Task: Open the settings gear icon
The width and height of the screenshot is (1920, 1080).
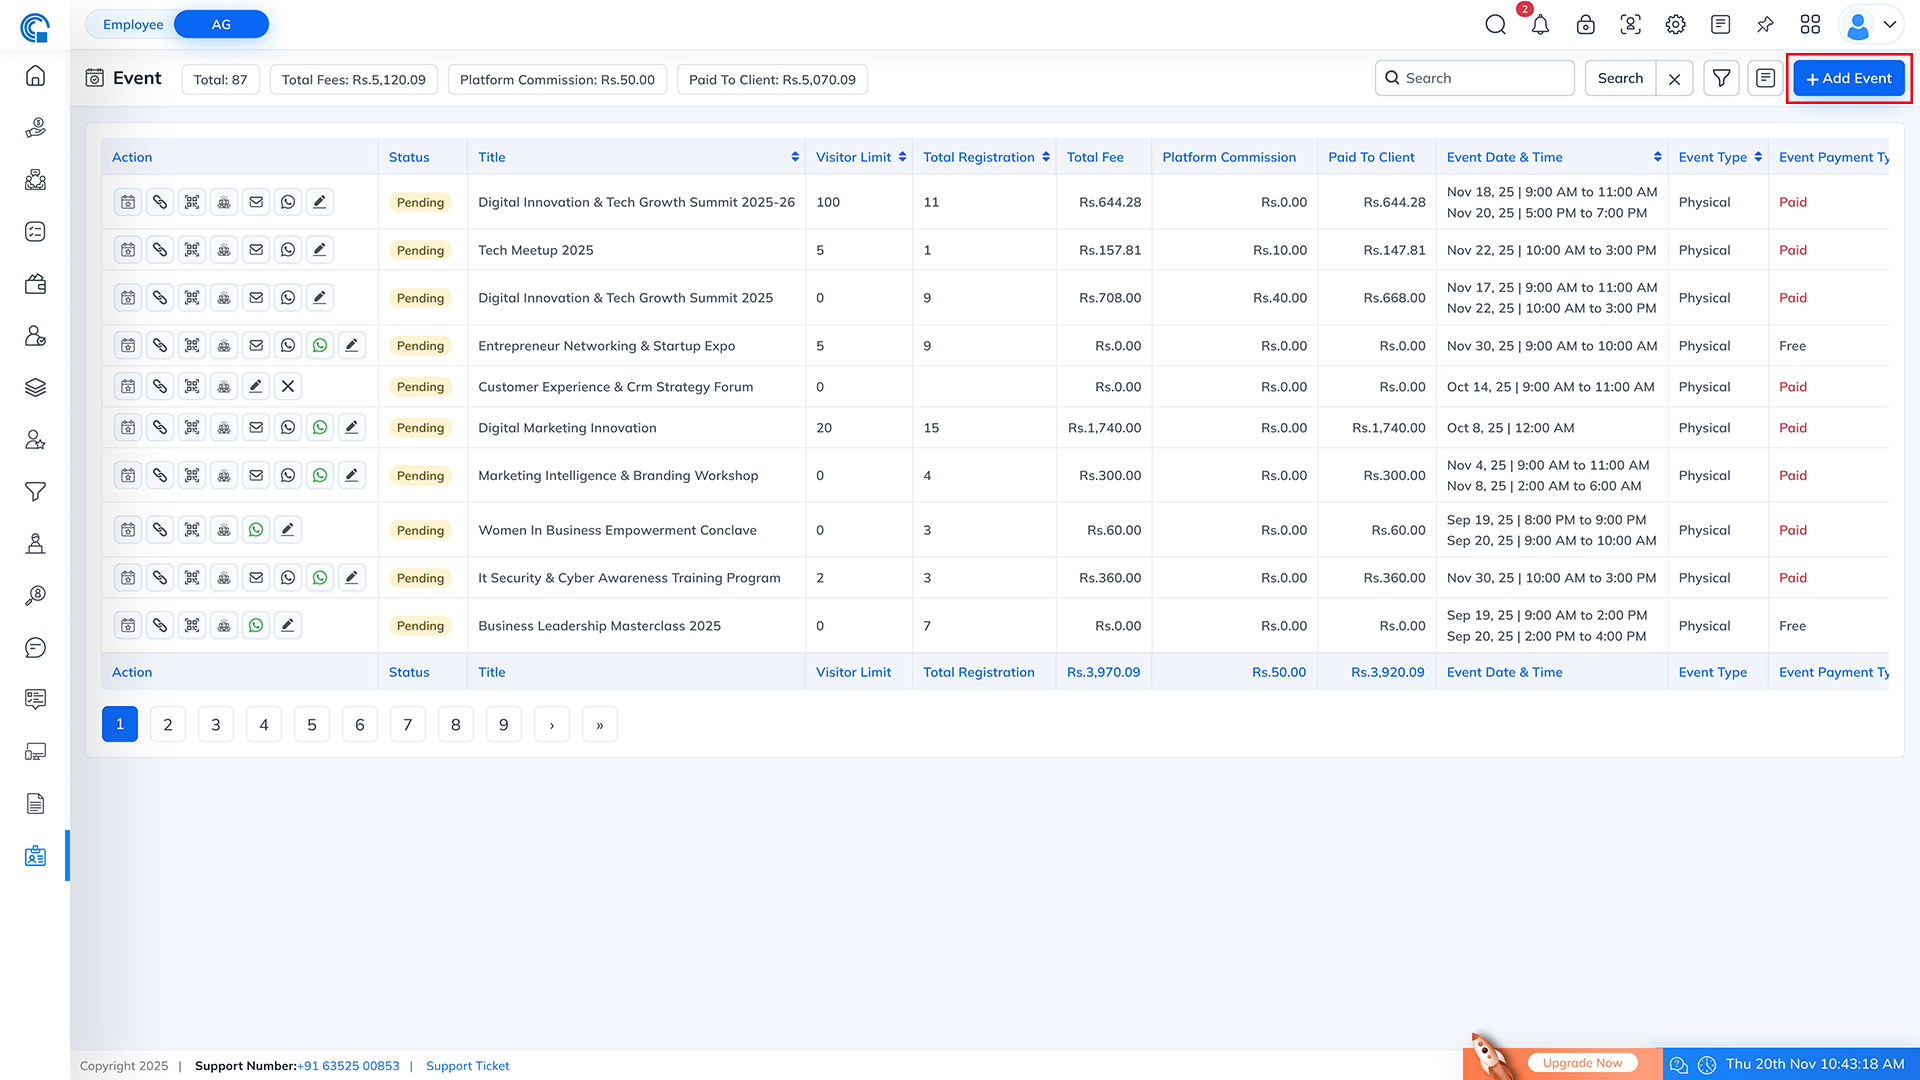Action: [1675, 24]
